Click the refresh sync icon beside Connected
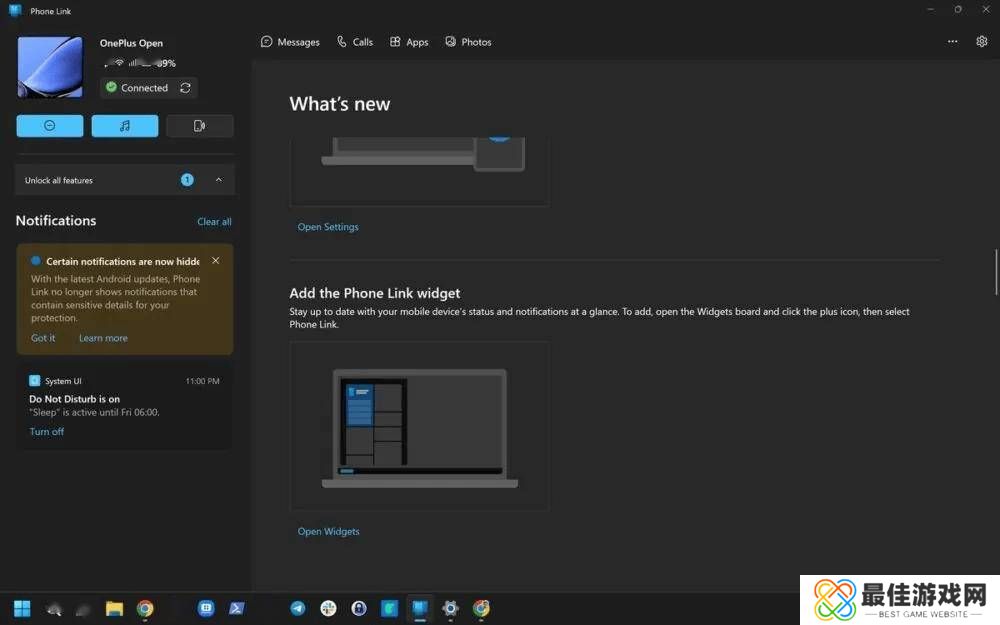 [185, 88]
